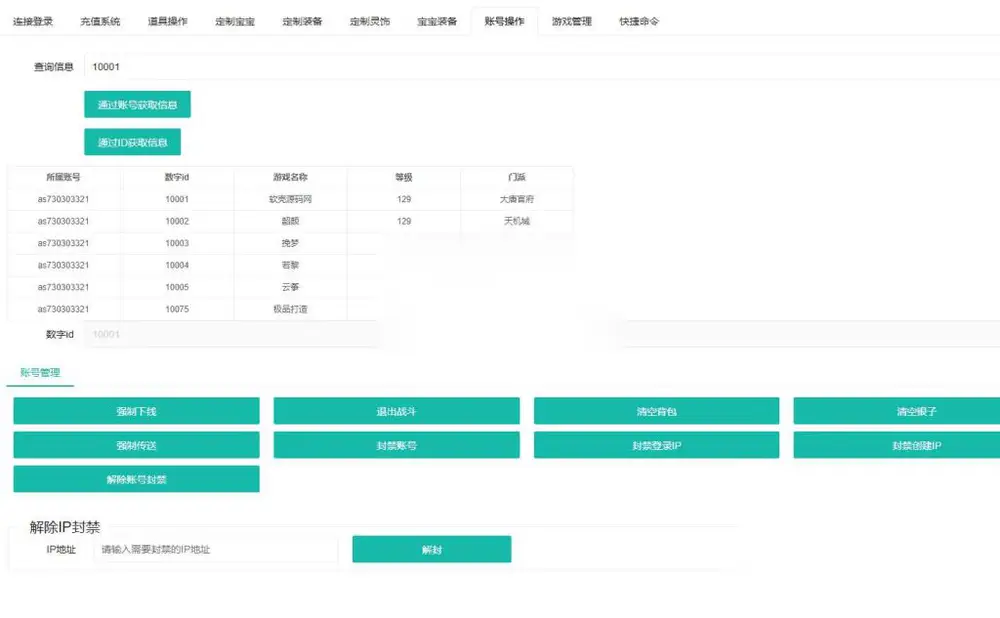Click the 天机城 faction cell
Screen dimensions: 1000x618
click(x=517, y=221)
